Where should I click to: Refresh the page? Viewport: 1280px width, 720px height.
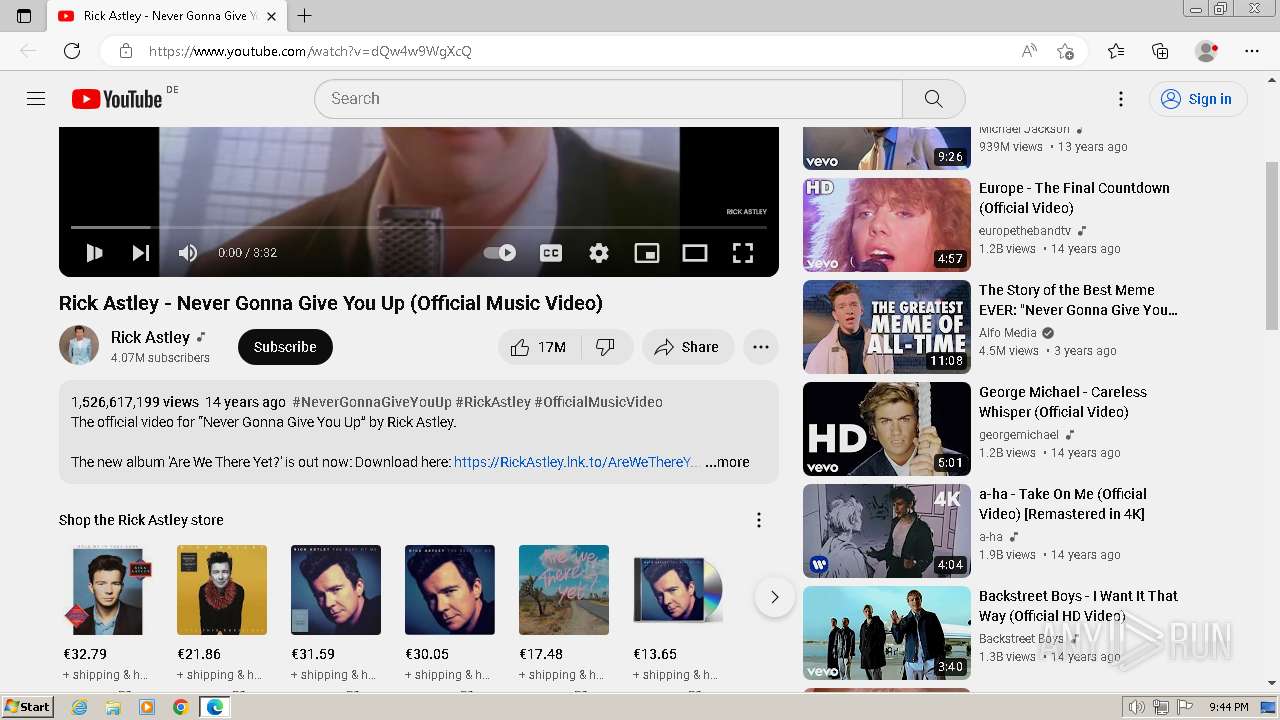click(72, 51)
